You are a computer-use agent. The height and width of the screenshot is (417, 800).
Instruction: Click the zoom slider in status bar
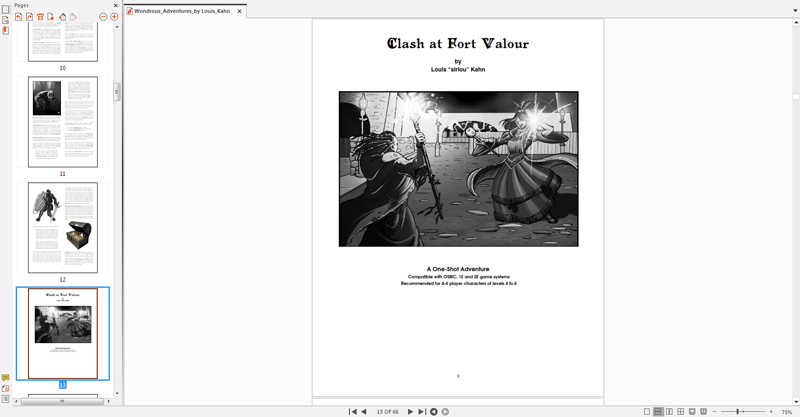[737, 411]
